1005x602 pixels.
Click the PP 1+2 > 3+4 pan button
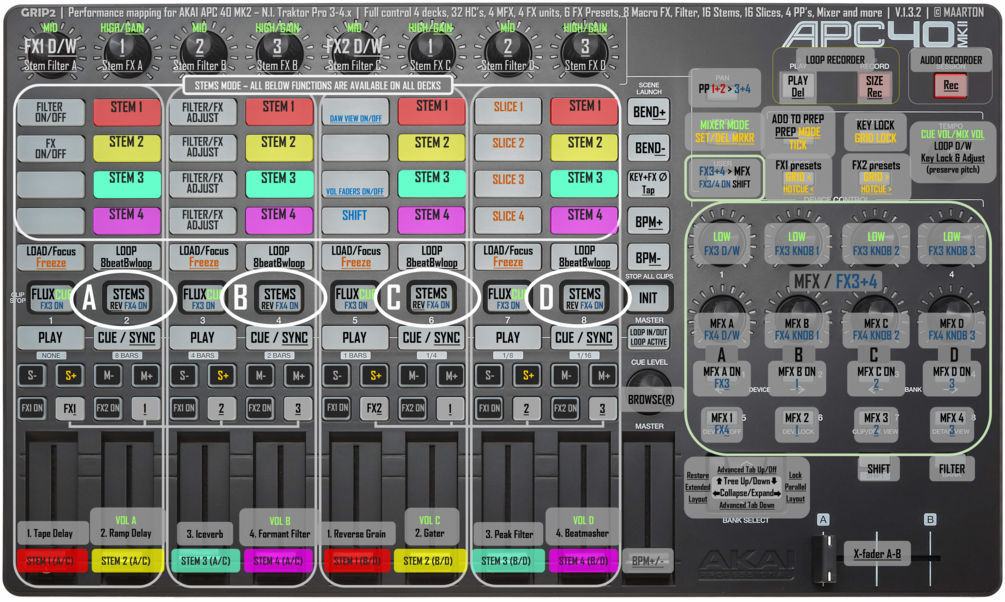click(x=724, y=89)
